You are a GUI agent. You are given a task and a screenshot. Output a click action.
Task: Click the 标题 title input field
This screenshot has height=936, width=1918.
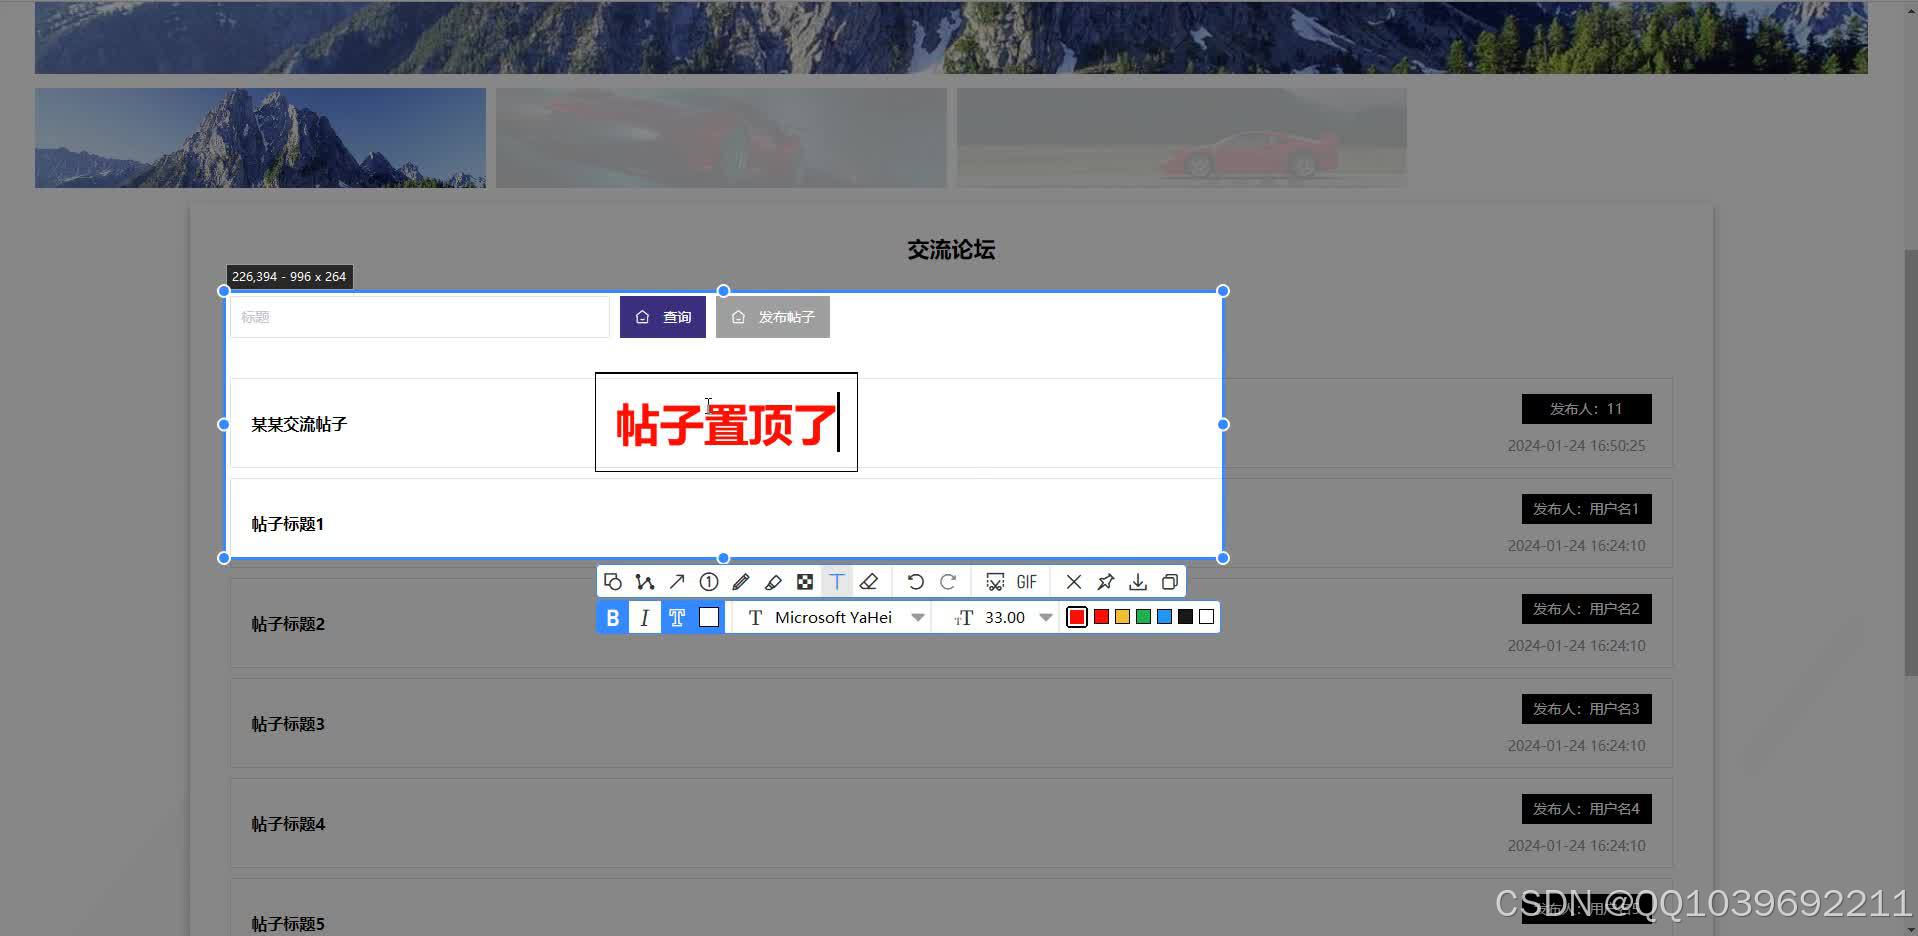(418, 316)
